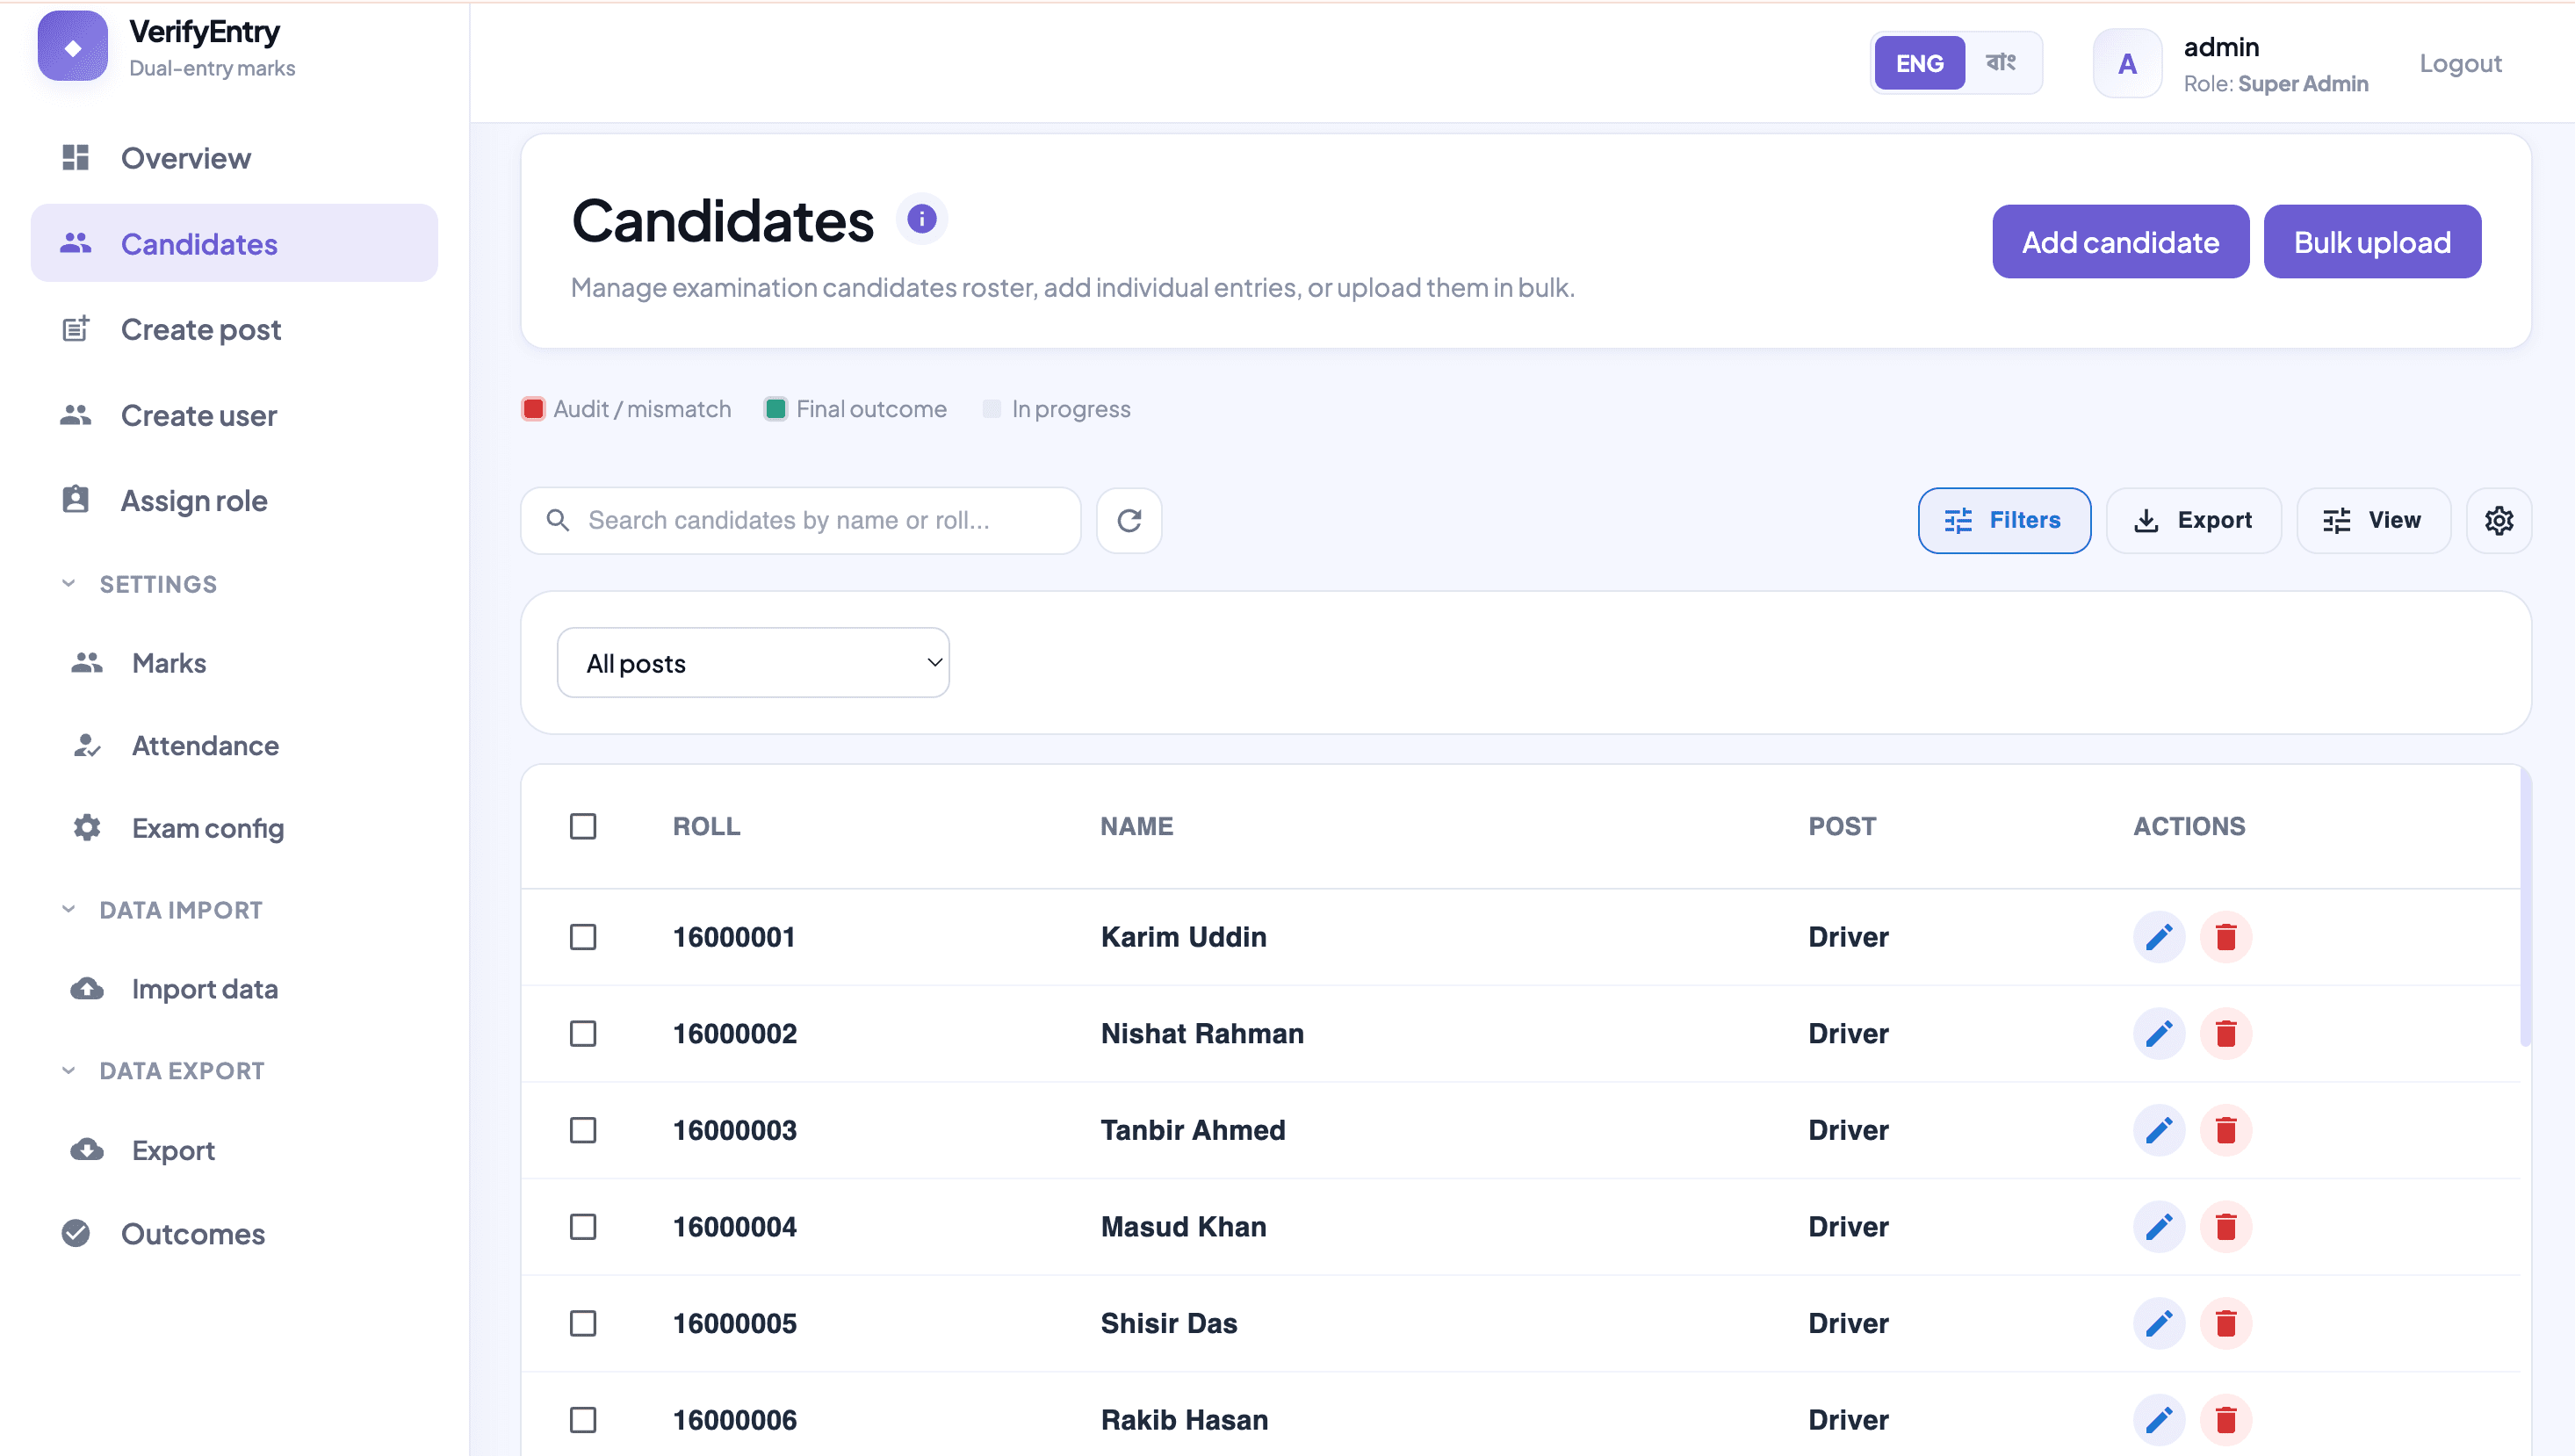Switch language to ENG
The image size is (2575, 1456).
(x=1919, y=63)
